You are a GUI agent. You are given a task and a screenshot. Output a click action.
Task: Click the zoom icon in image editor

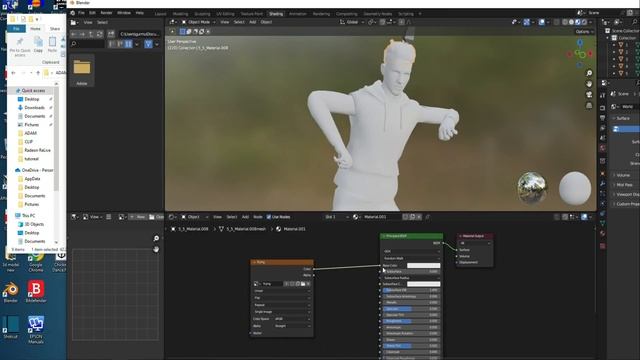coord(156,238)
